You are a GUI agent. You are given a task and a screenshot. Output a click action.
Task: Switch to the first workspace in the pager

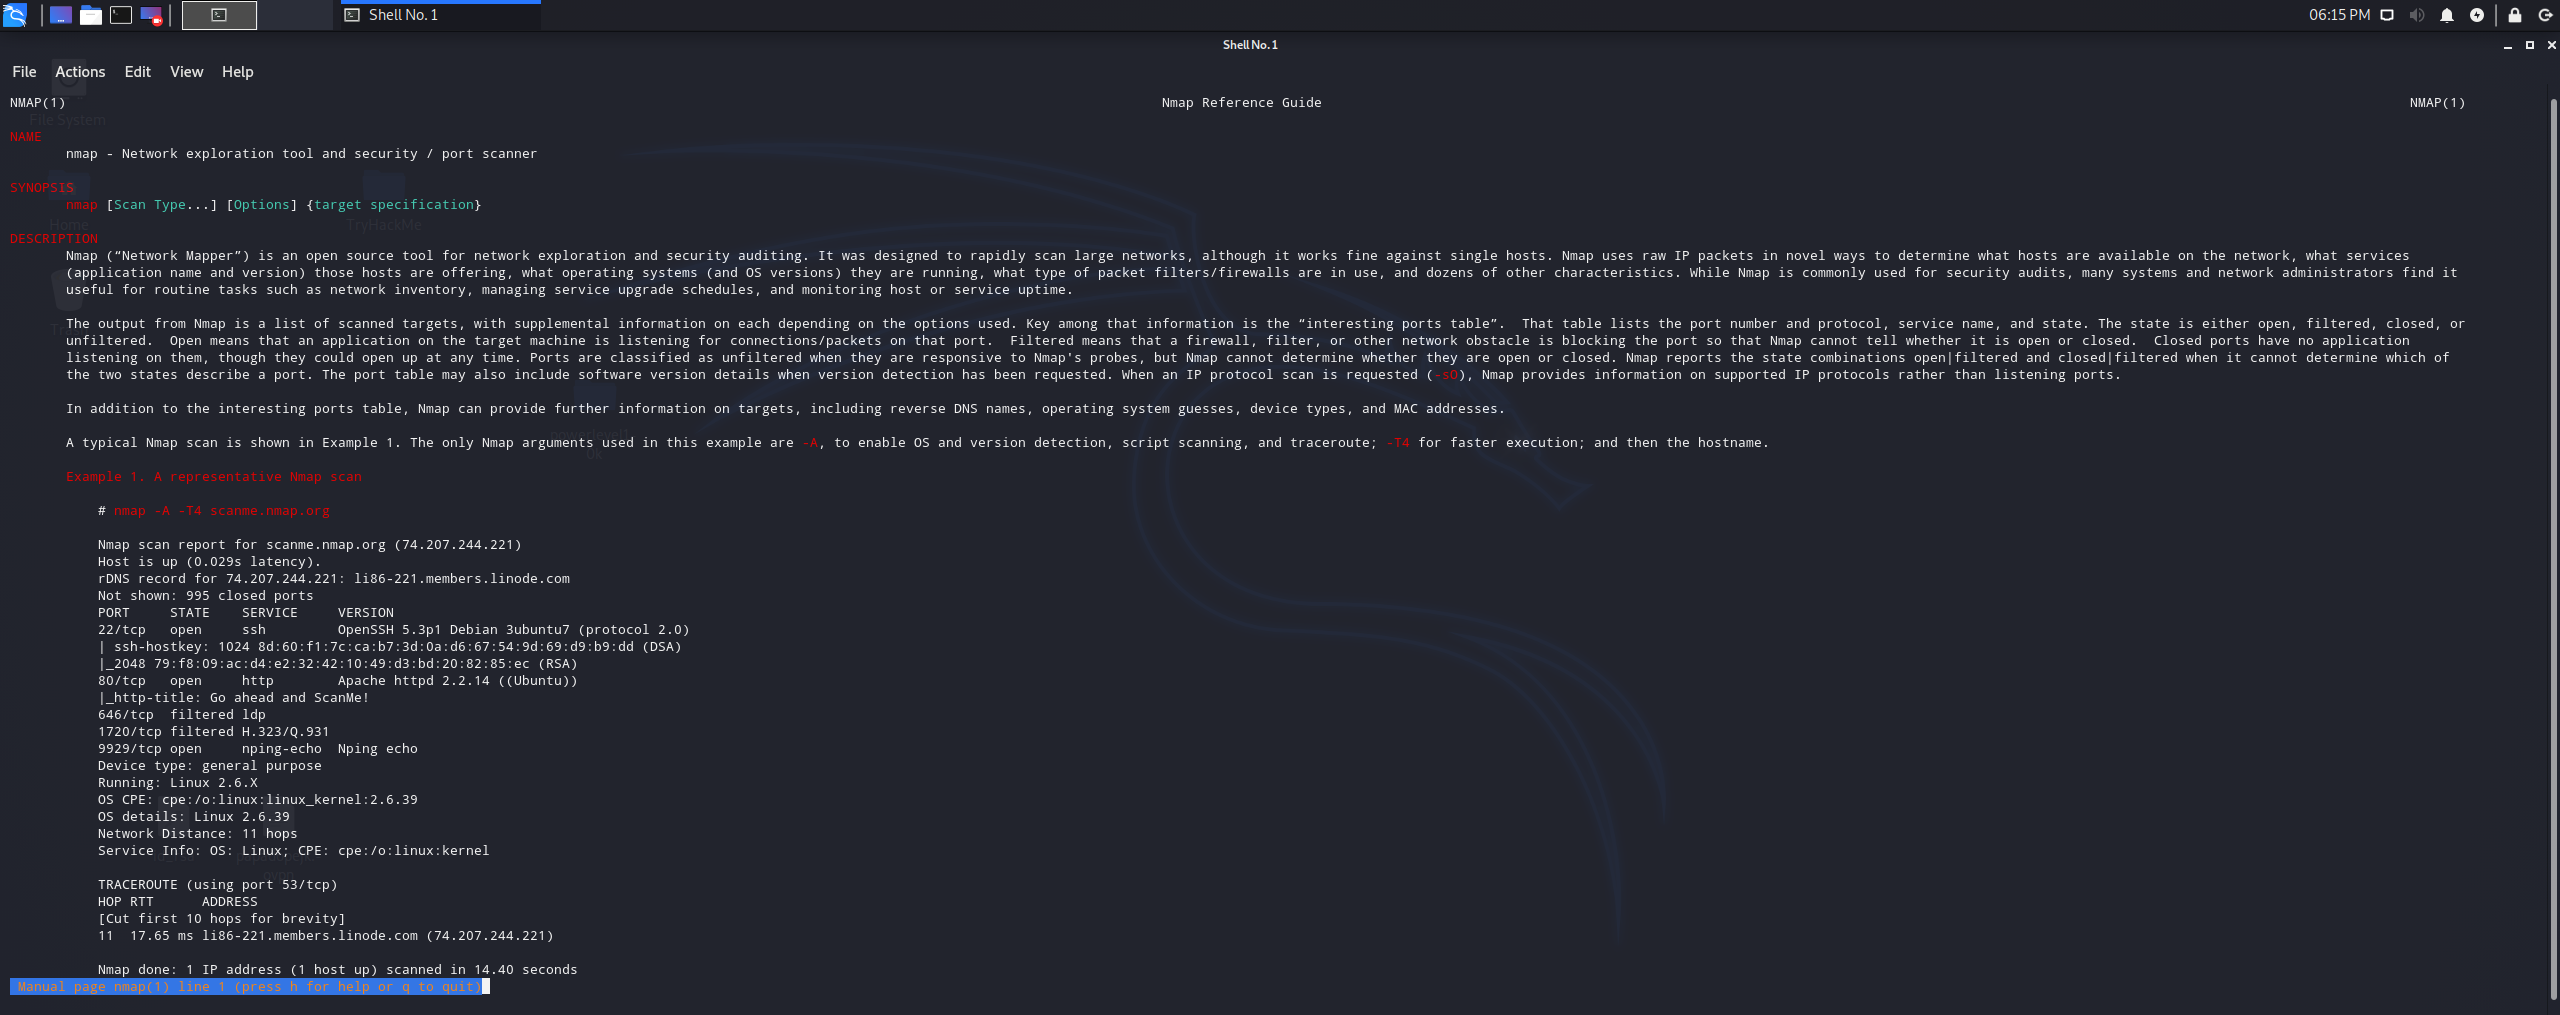click(219, 15)
